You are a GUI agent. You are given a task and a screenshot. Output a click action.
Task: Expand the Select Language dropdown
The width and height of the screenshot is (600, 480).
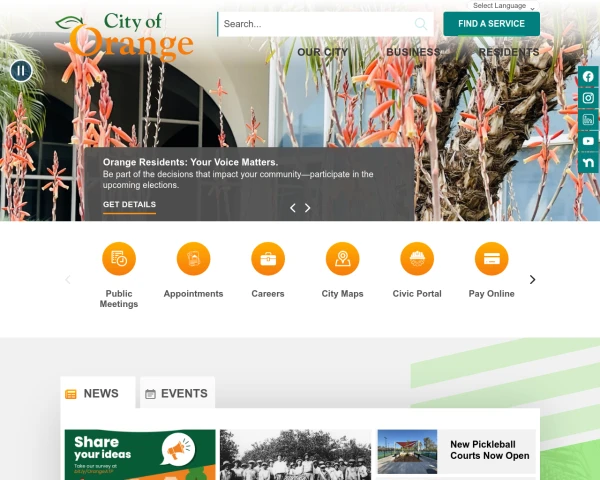click(x=504, y=6)
